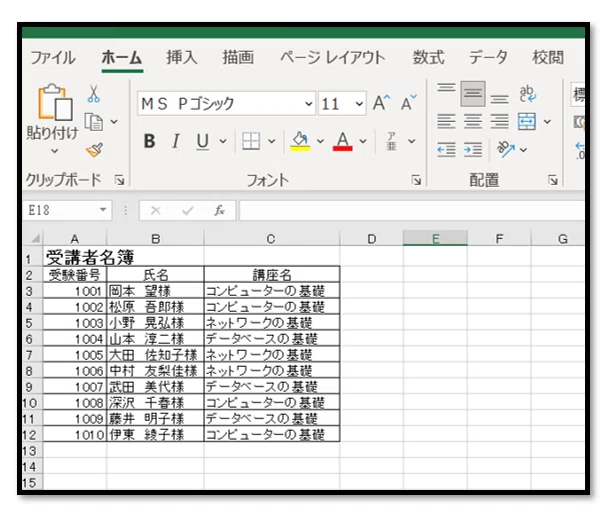Screen dimensions: 614x522
Task: Toggle Bold formatting
Action: click(x=149, y=141)
